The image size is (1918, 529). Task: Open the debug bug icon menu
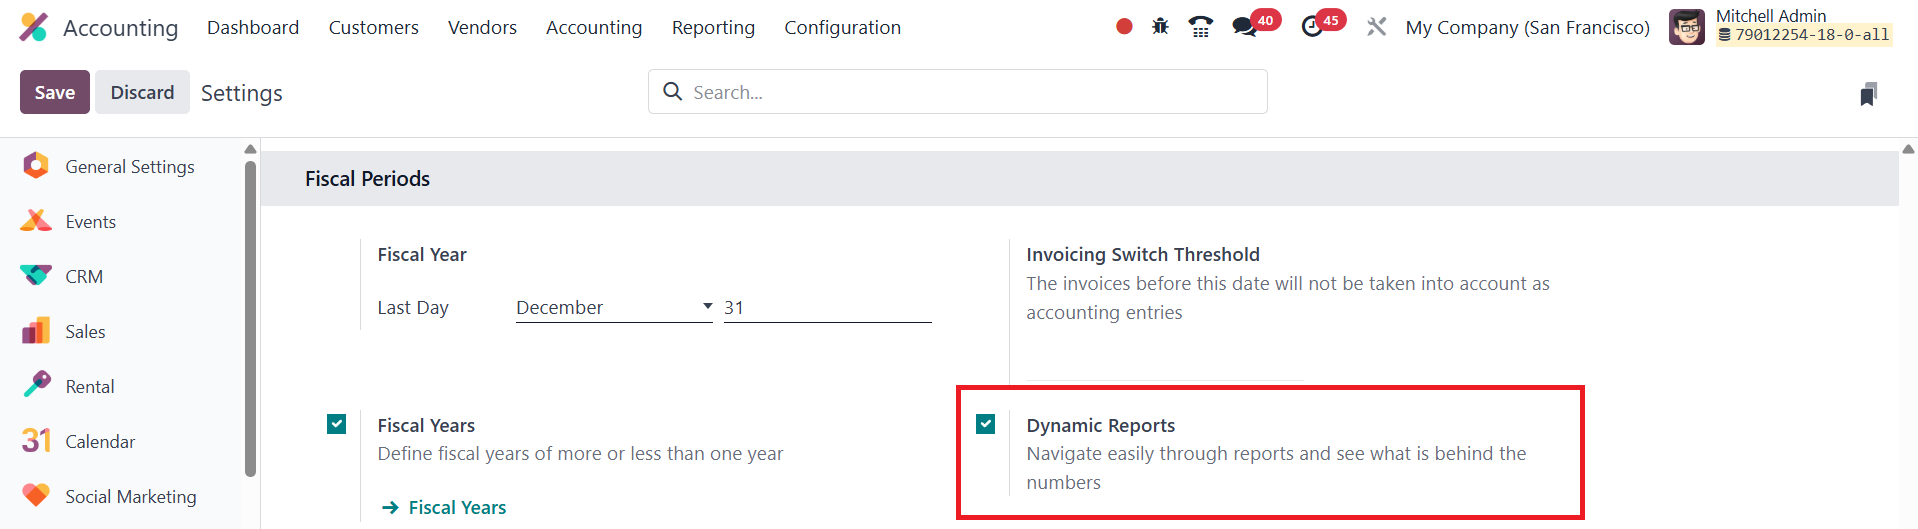point(1160,27)
